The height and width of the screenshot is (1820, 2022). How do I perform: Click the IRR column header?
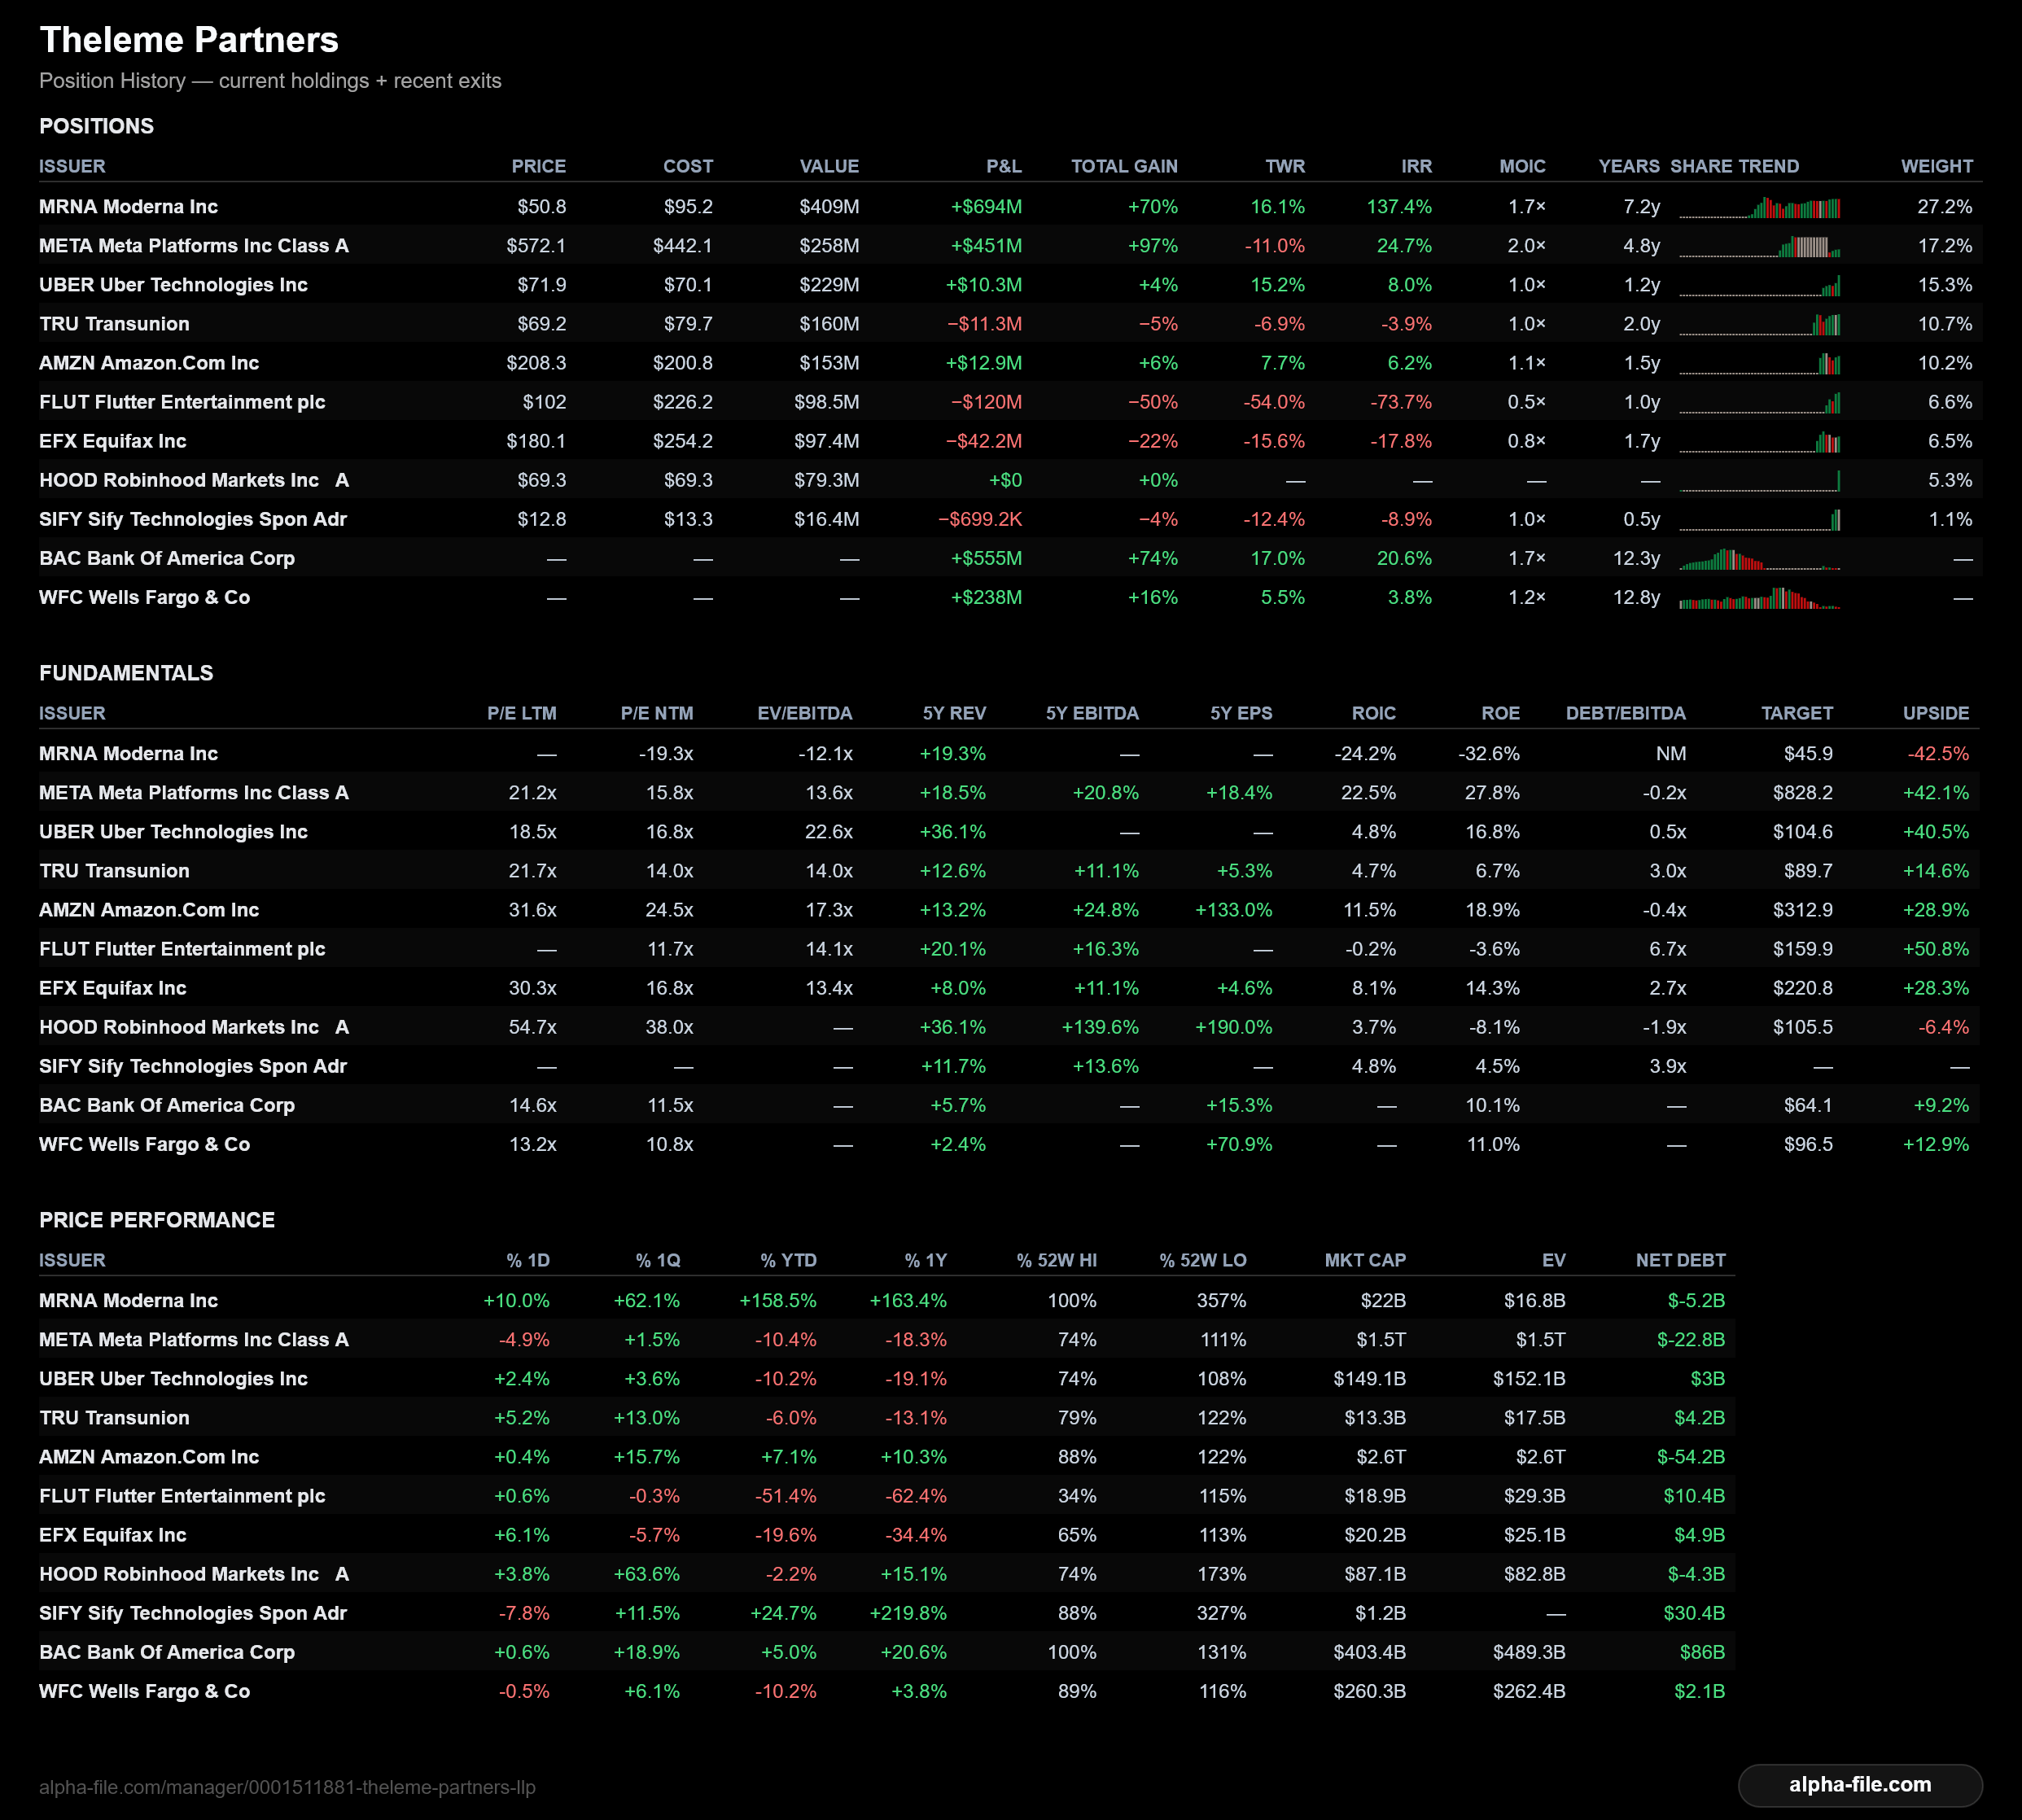(1416, 166)
